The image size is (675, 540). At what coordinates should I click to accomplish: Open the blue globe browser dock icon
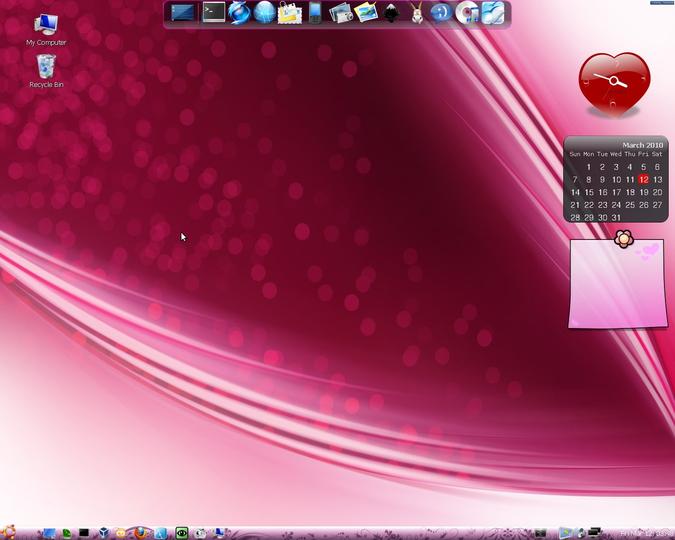(x=264, y=12)
